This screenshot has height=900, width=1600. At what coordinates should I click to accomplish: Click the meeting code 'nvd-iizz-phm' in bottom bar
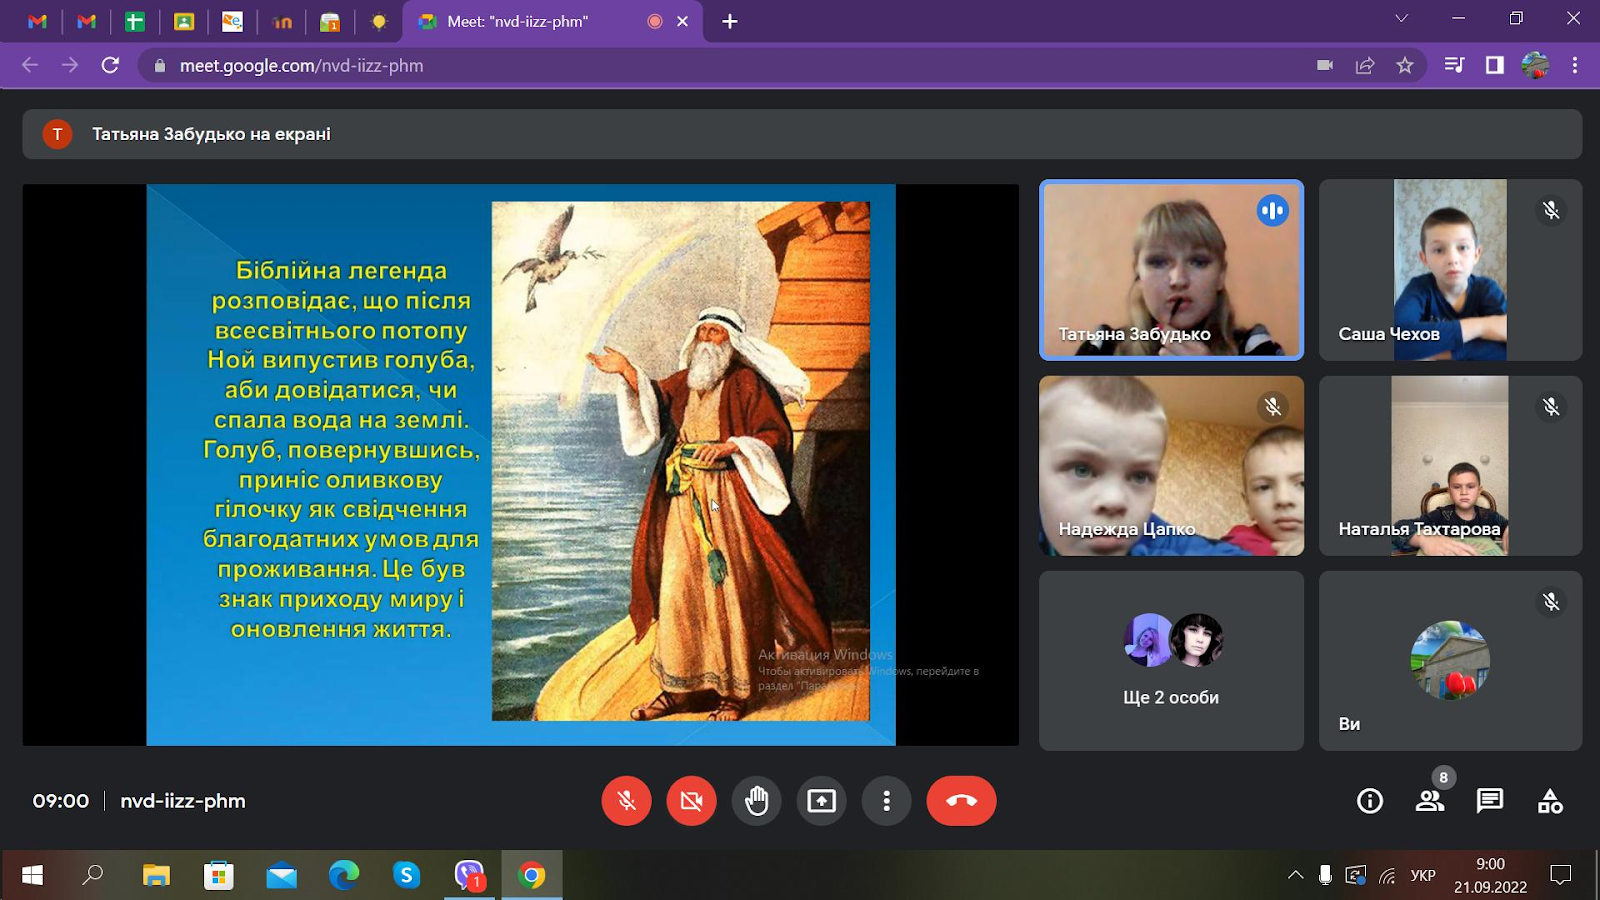183,801
